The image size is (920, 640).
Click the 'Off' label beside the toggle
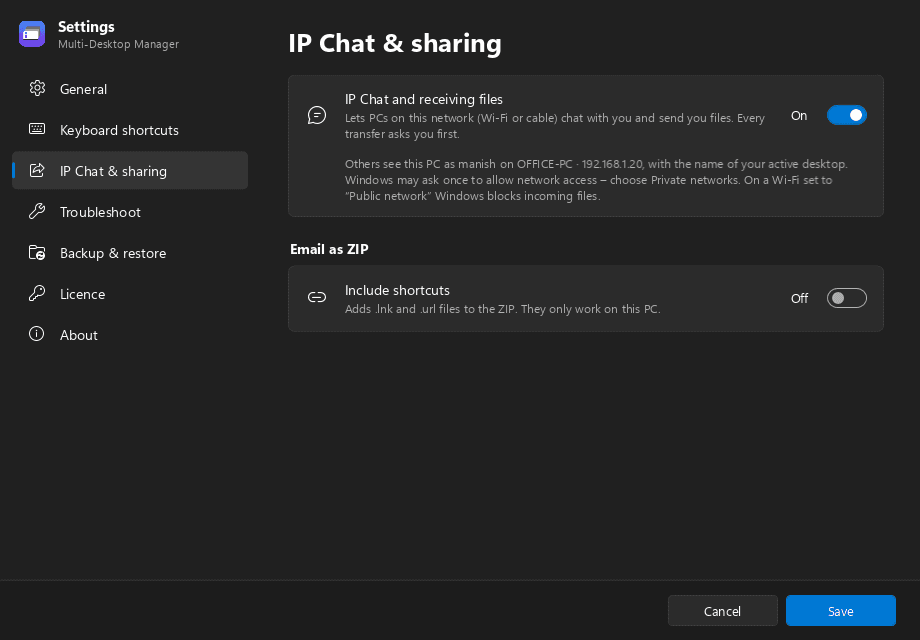799,298
